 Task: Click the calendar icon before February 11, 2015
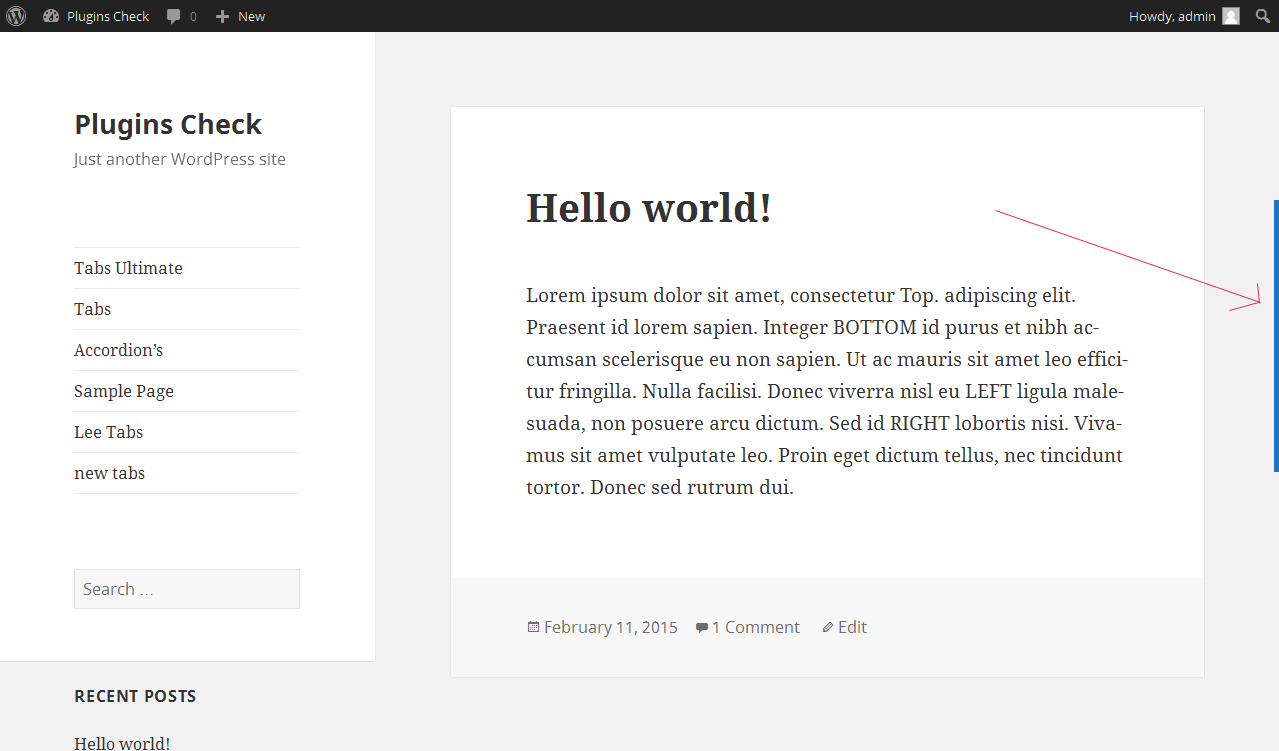(533, 627)
